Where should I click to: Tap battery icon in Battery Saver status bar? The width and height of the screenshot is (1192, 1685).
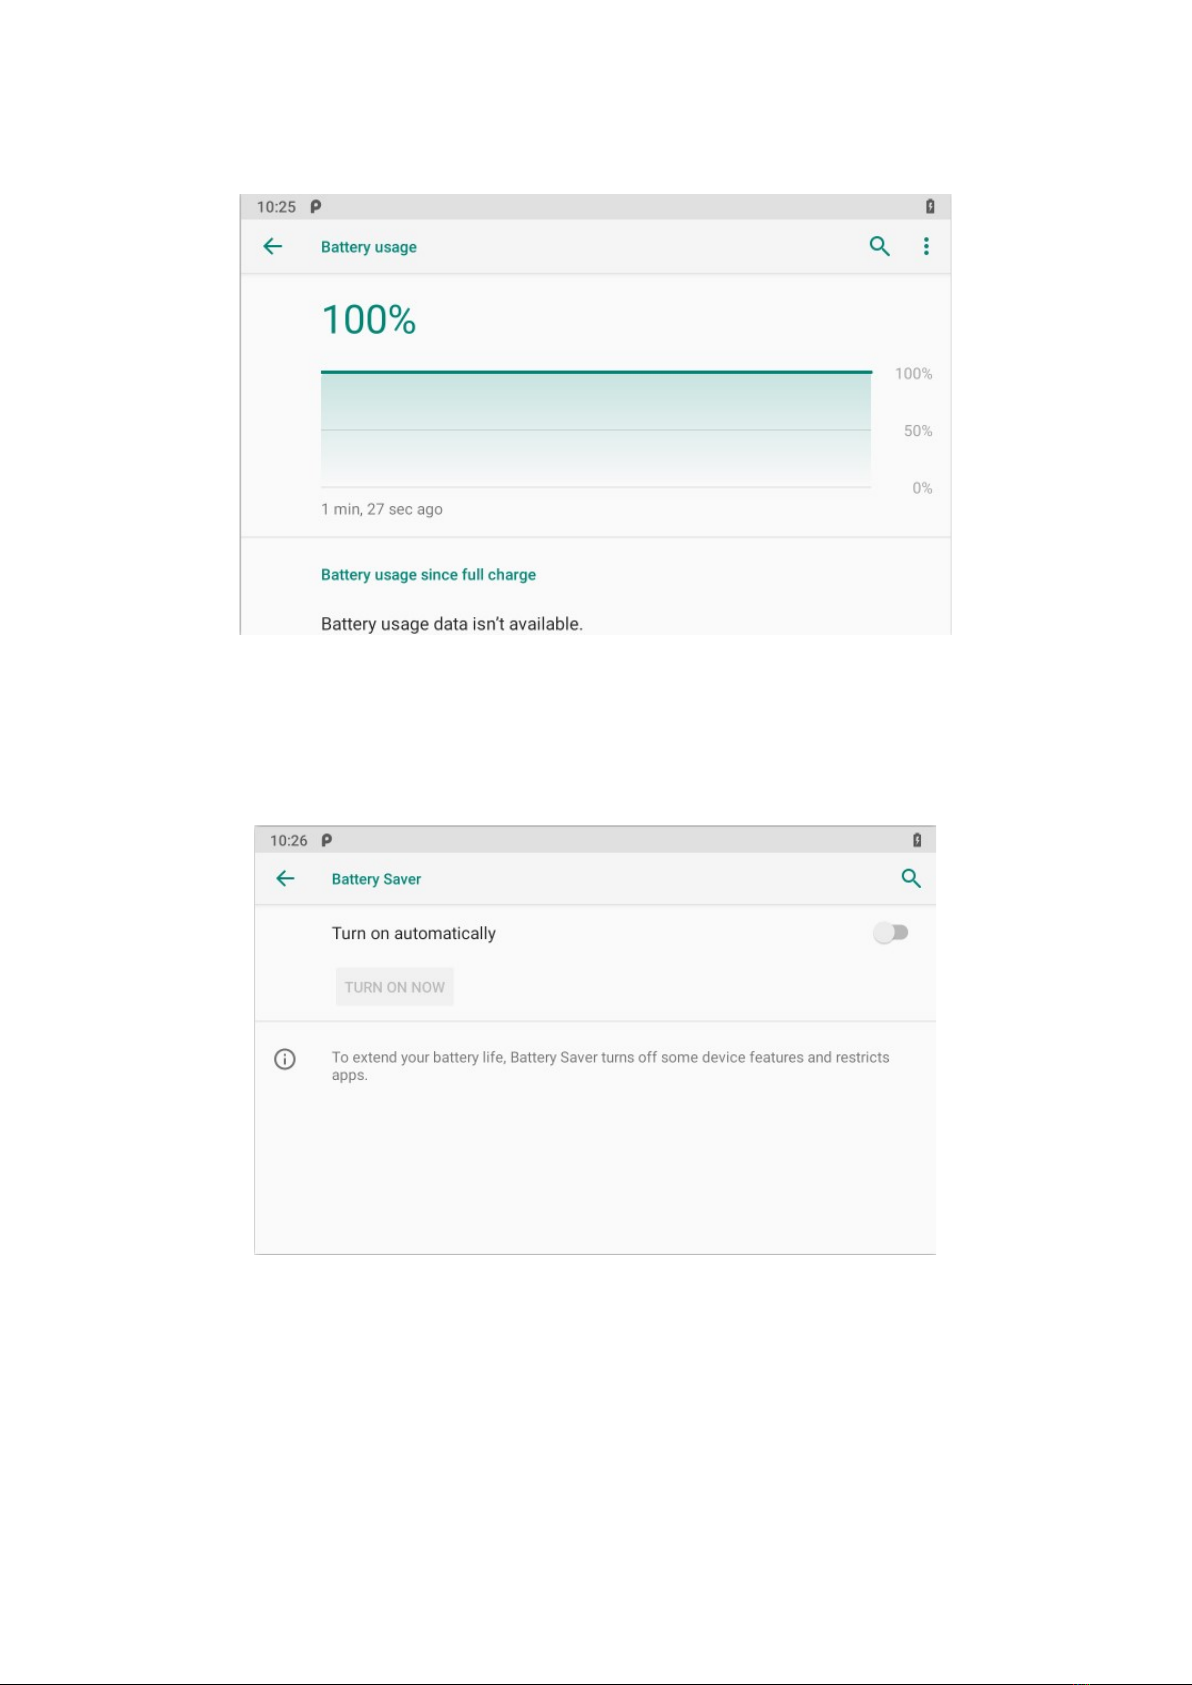click(917, 840)
